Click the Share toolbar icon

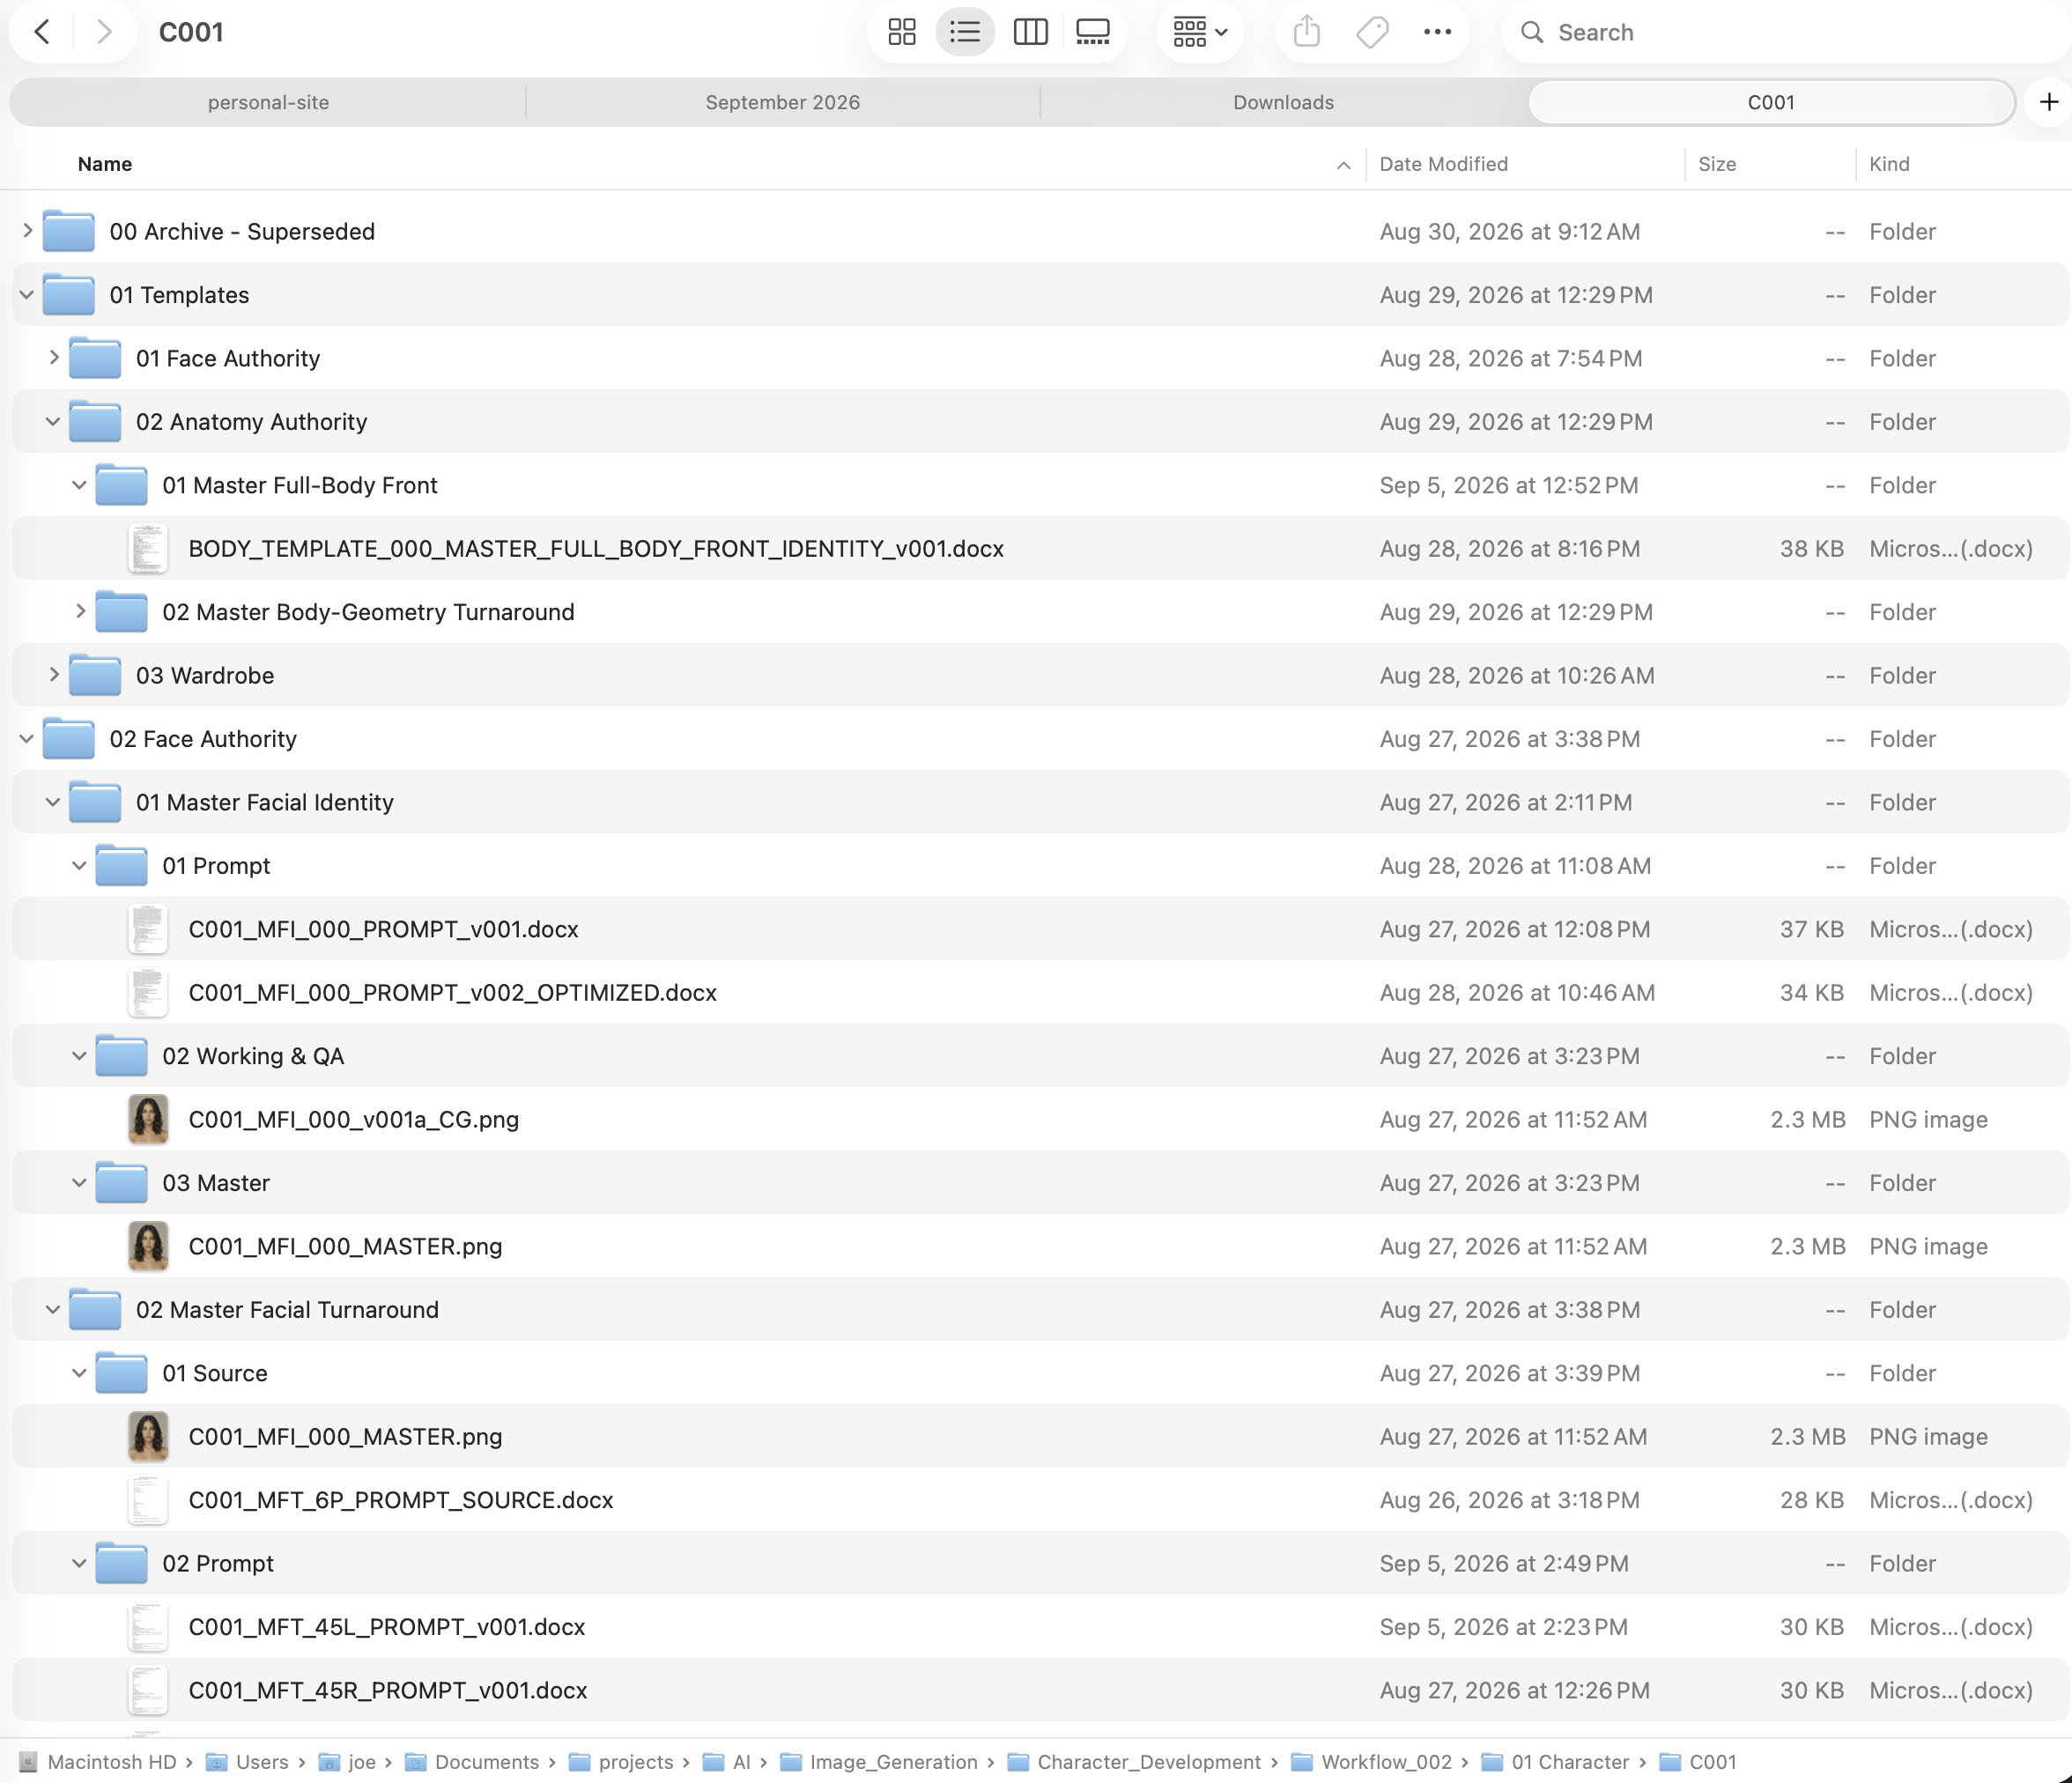[1307, 32]
